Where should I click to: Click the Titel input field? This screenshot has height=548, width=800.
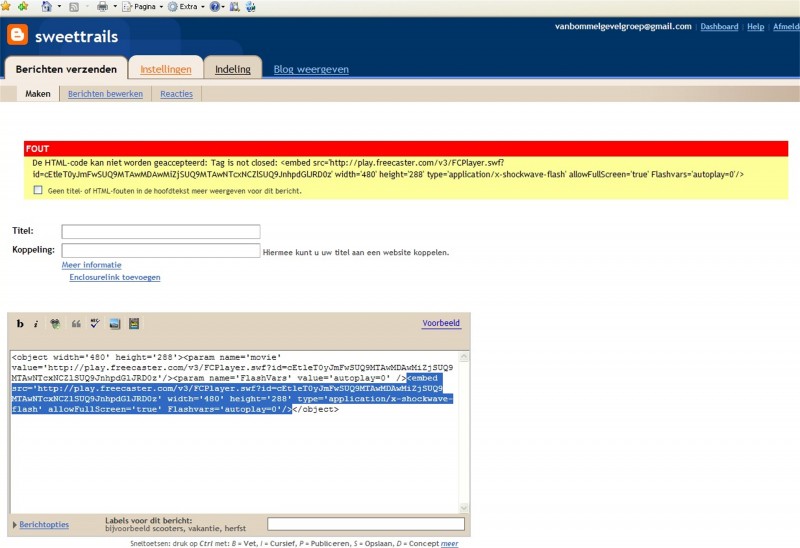[x=161, y=231]
